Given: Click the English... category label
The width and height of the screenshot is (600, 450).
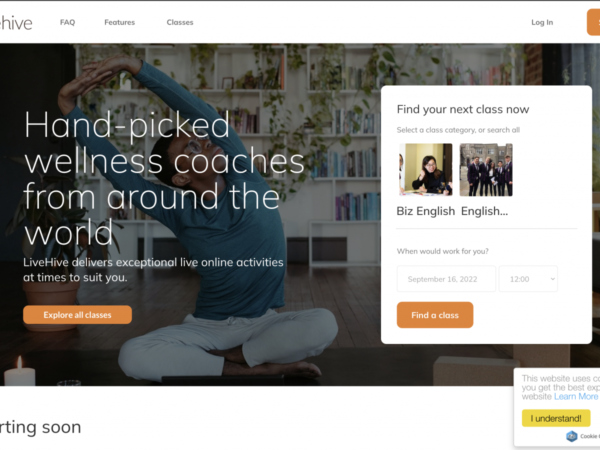Looking at the screenshot, I should pyautogui.click(x=484, y=211).
